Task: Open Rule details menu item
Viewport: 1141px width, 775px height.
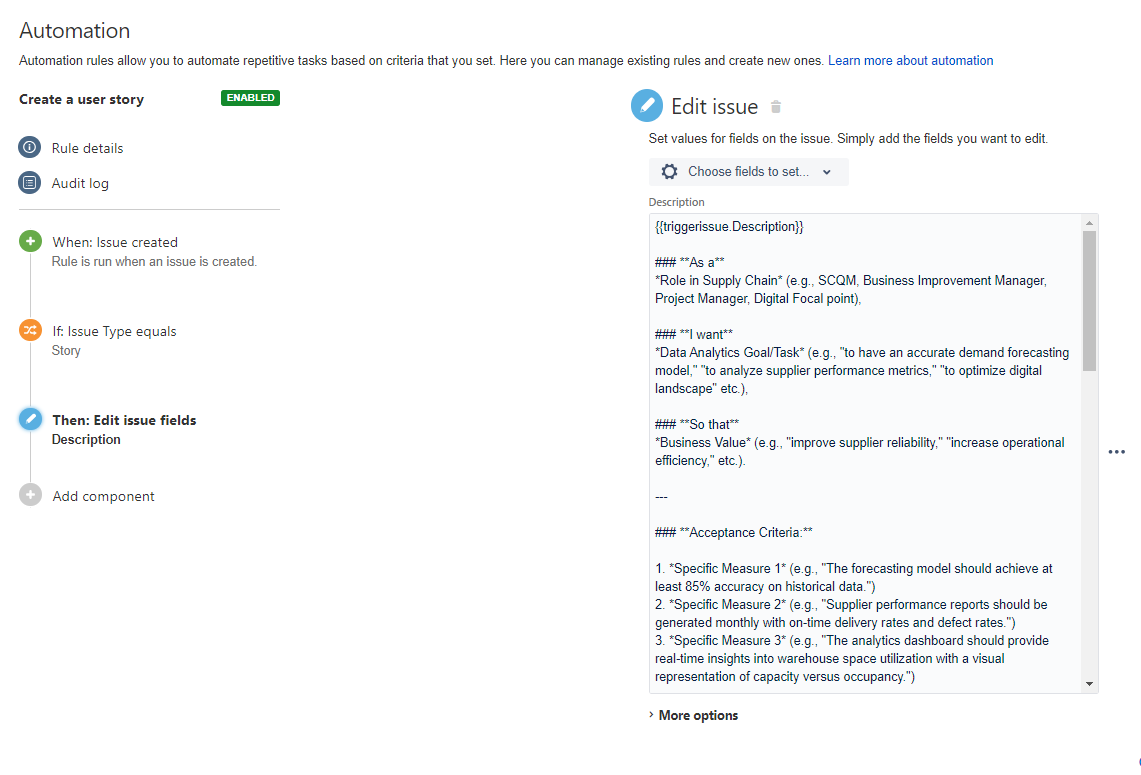Action: point(87,148)
